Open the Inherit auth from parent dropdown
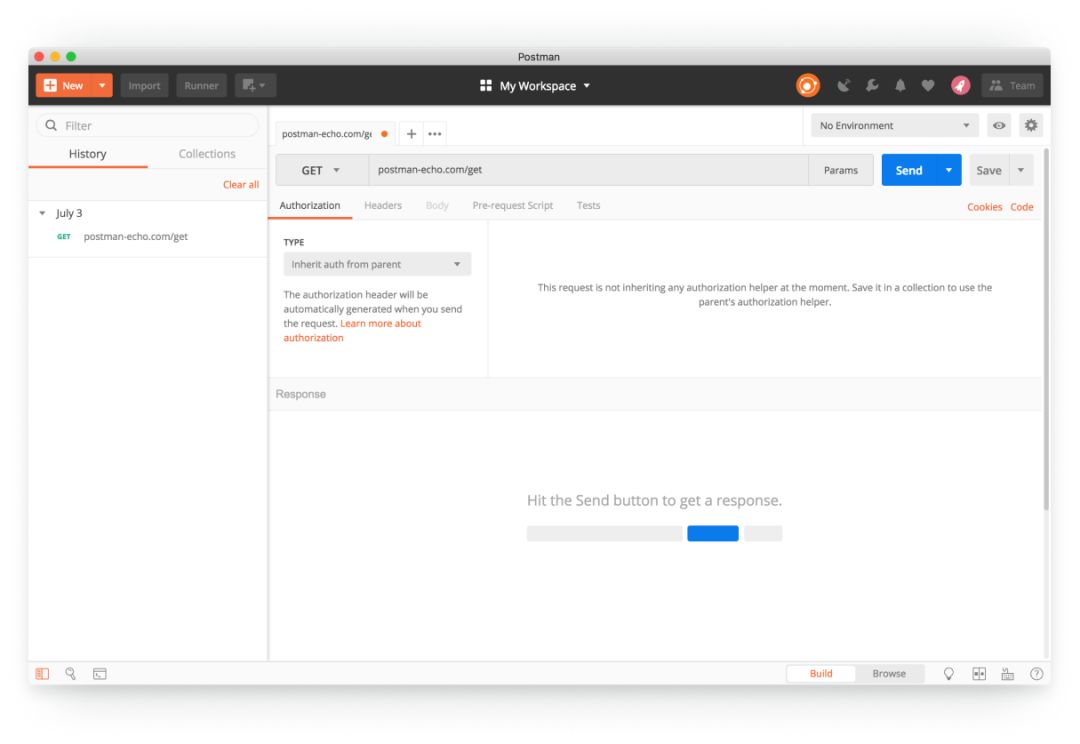The width and height of the screenshot is (1080, 744). point(377,264)
